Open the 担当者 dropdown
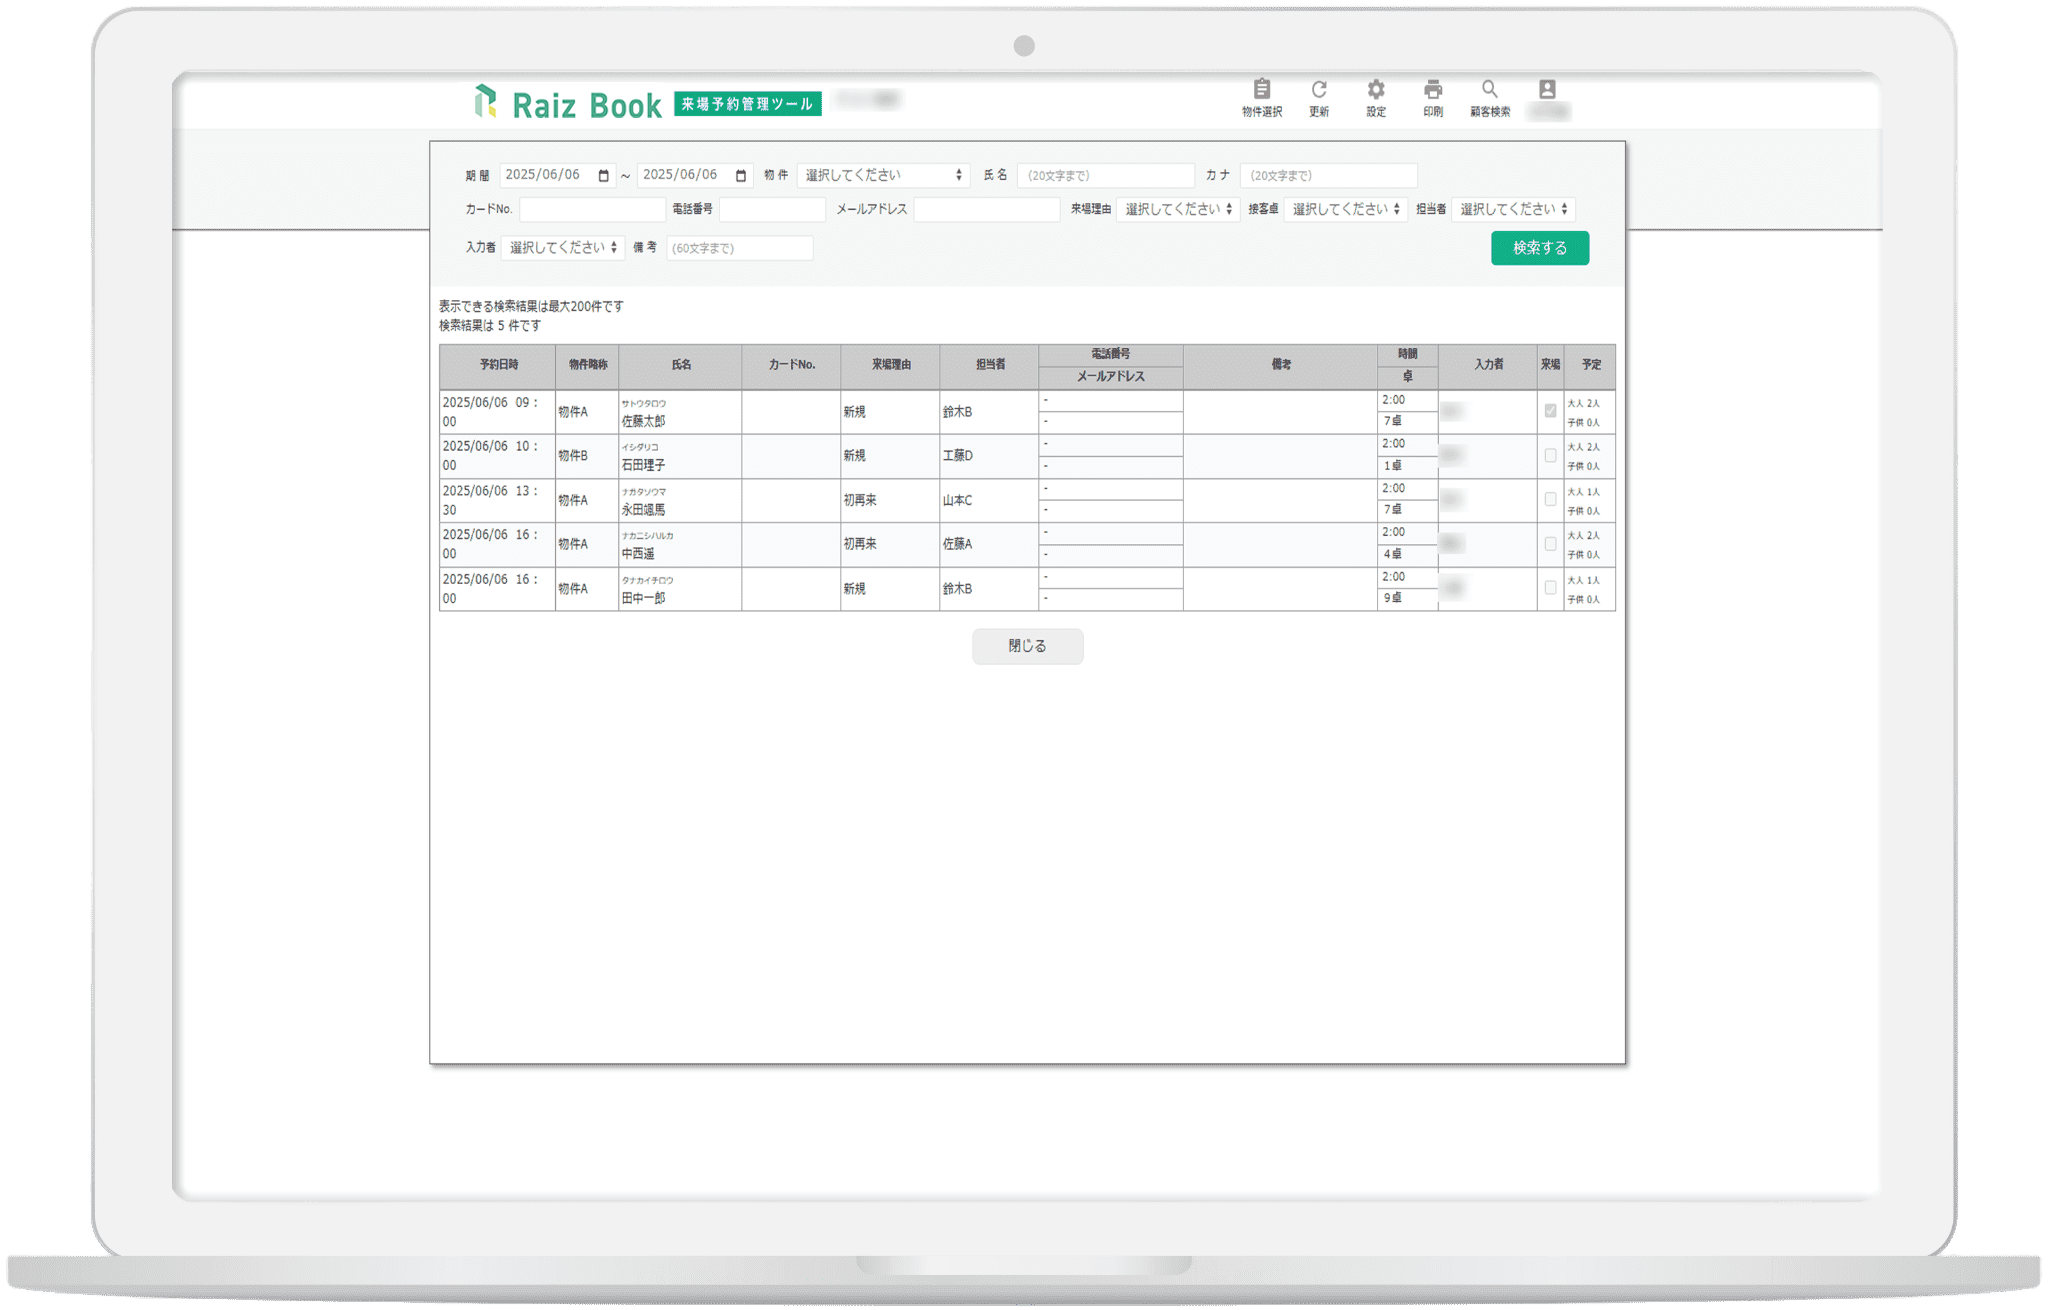This screenshot has width=2048, height=1310. tap(1513, 209)
